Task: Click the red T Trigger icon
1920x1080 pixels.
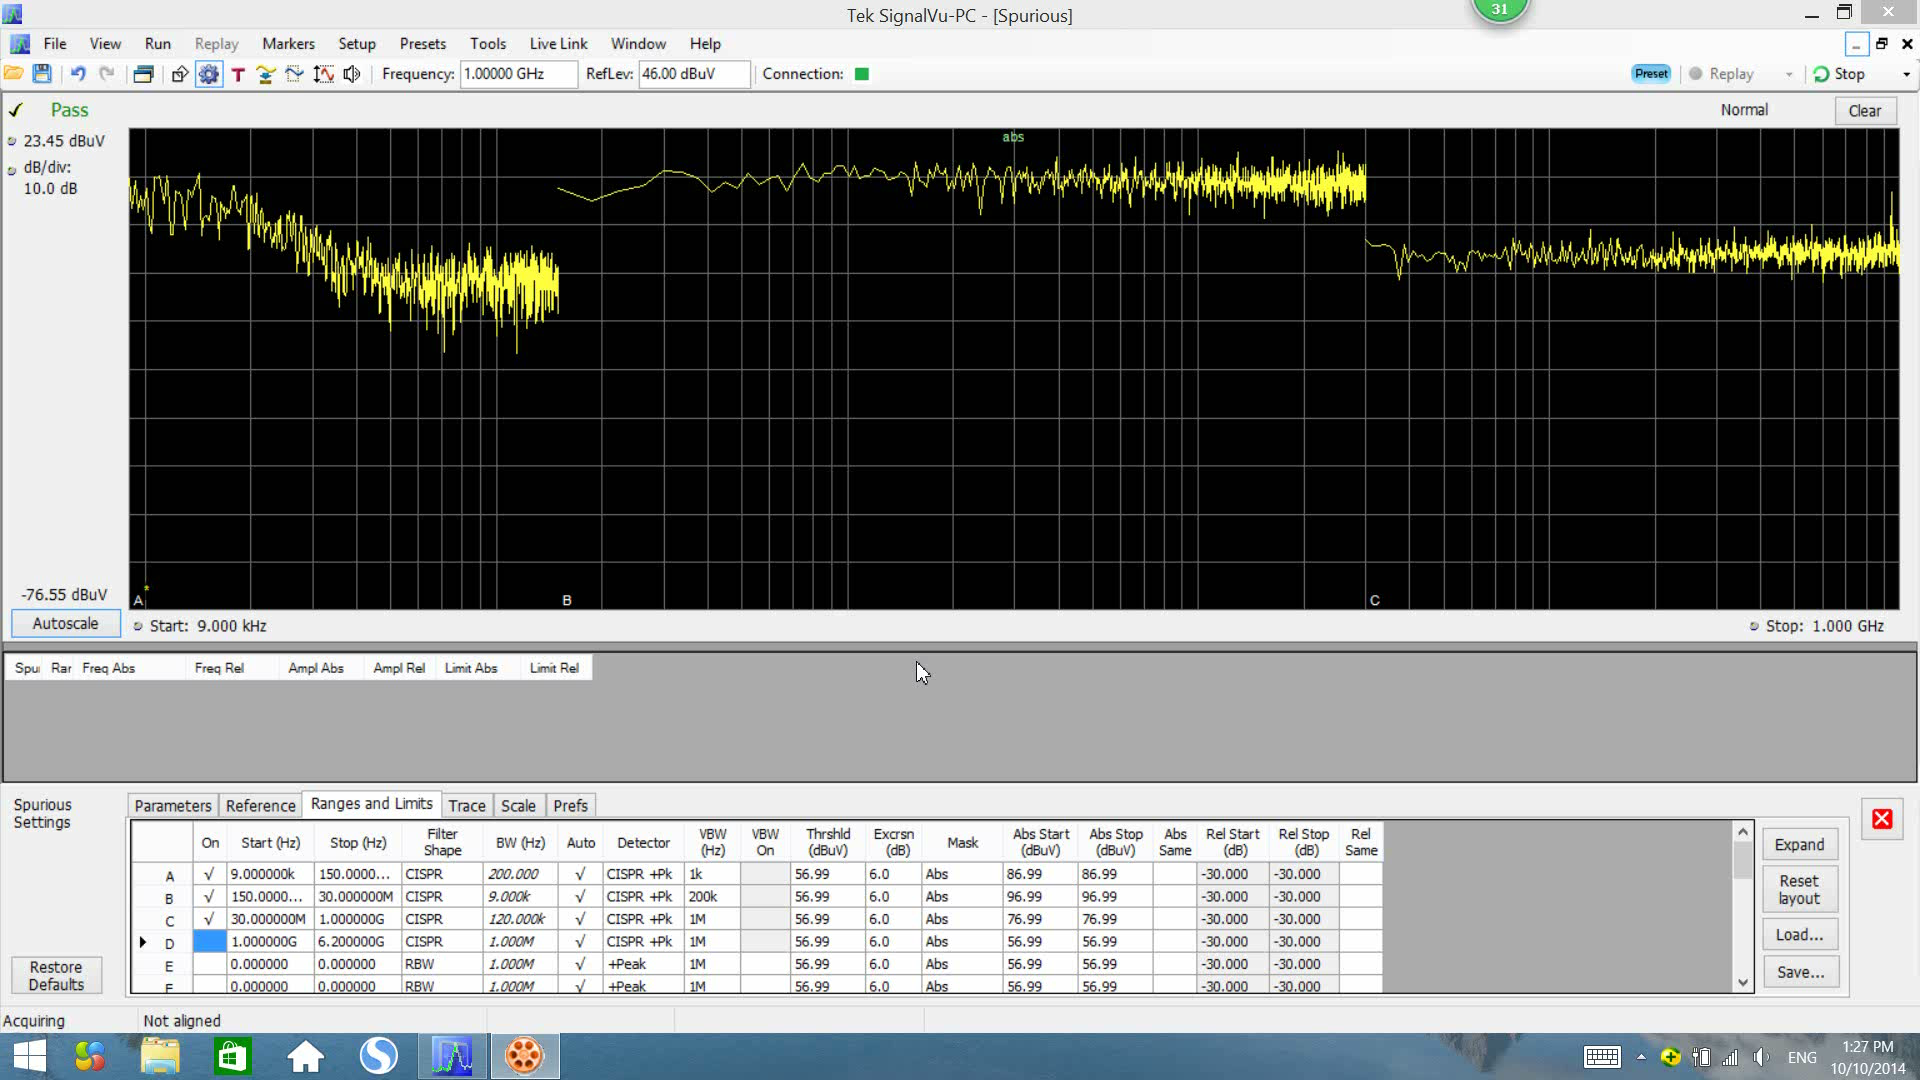Action: click(x=238, y=74)
